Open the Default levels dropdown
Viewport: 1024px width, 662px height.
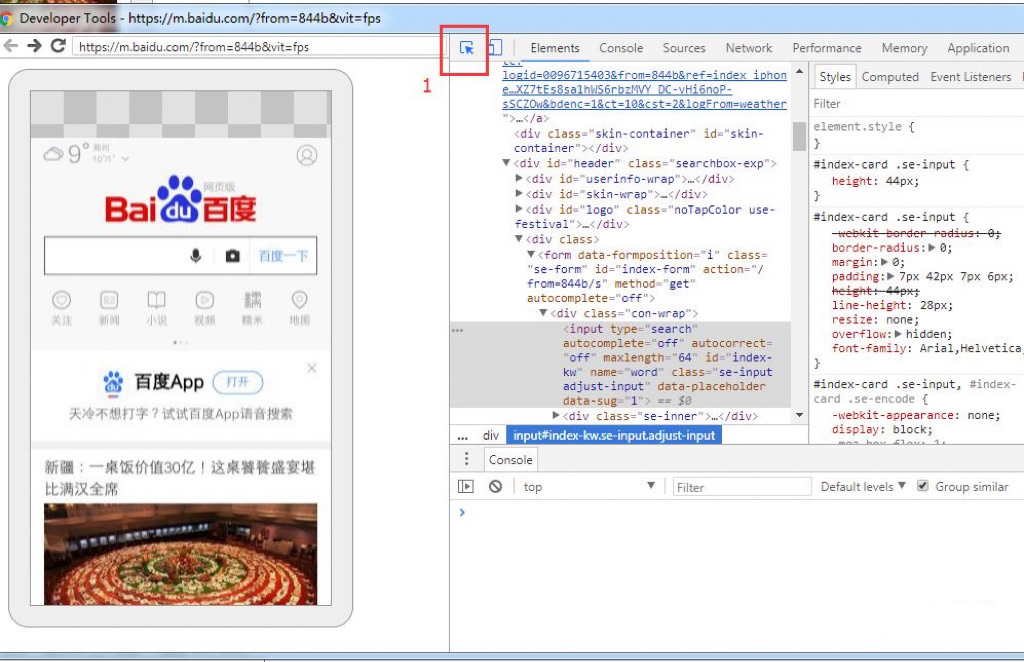863,486
